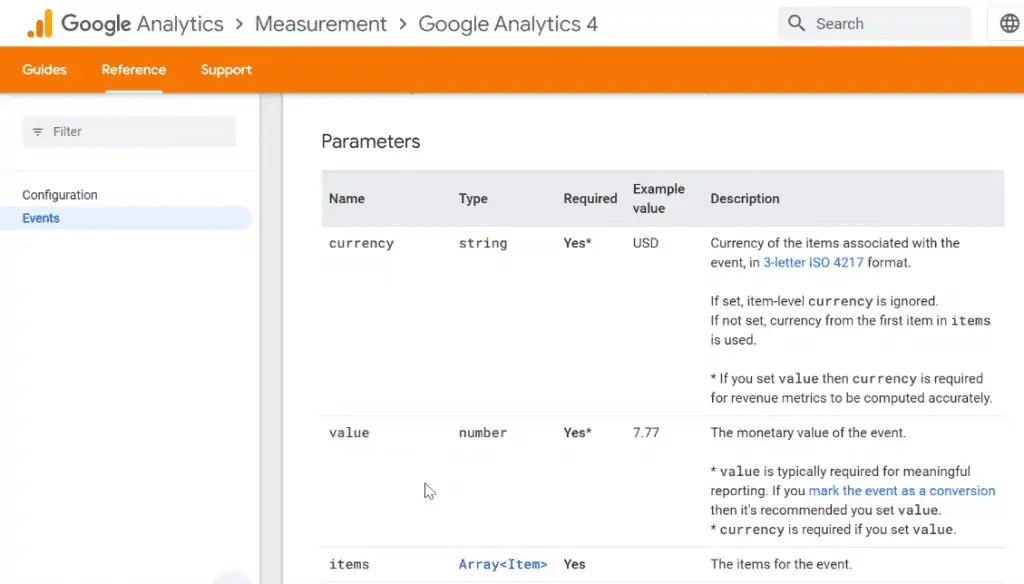Open the mark the event as a conversion link

coord(902,491)
